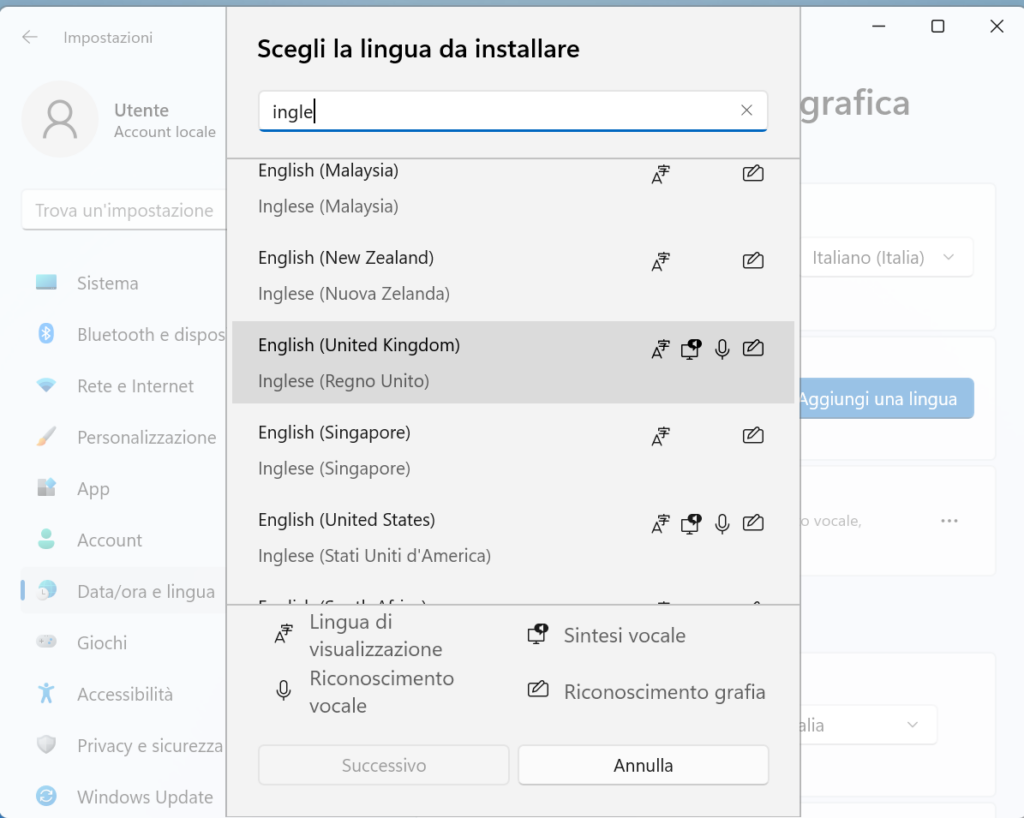Click the Giochi controller icon
The width and height of the screenshot is (1024, 818).
coord(46,642)
